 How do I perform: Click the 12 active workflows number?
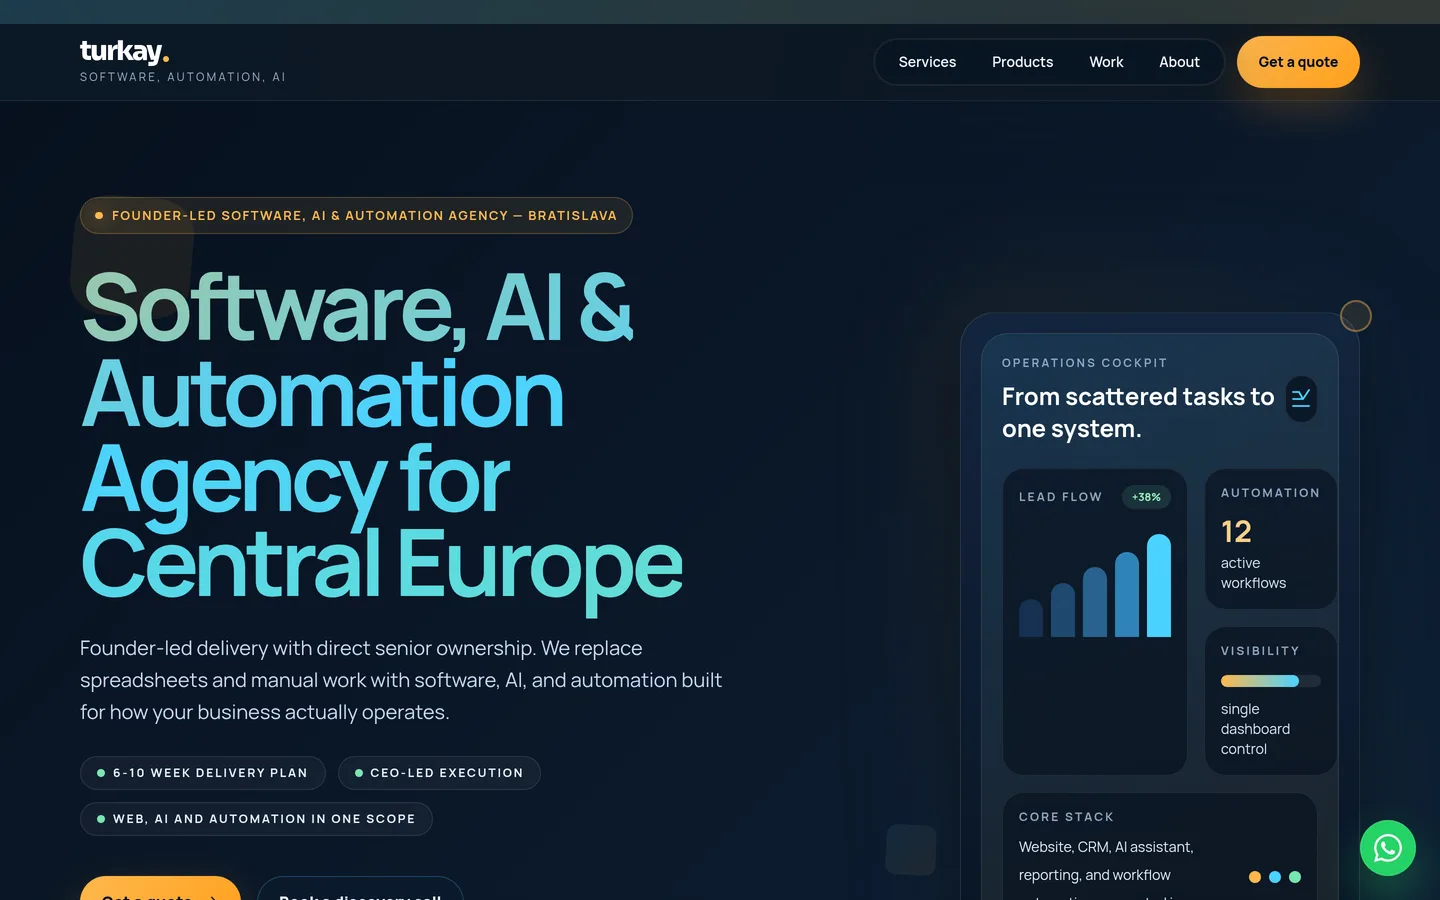[1236, 531]
